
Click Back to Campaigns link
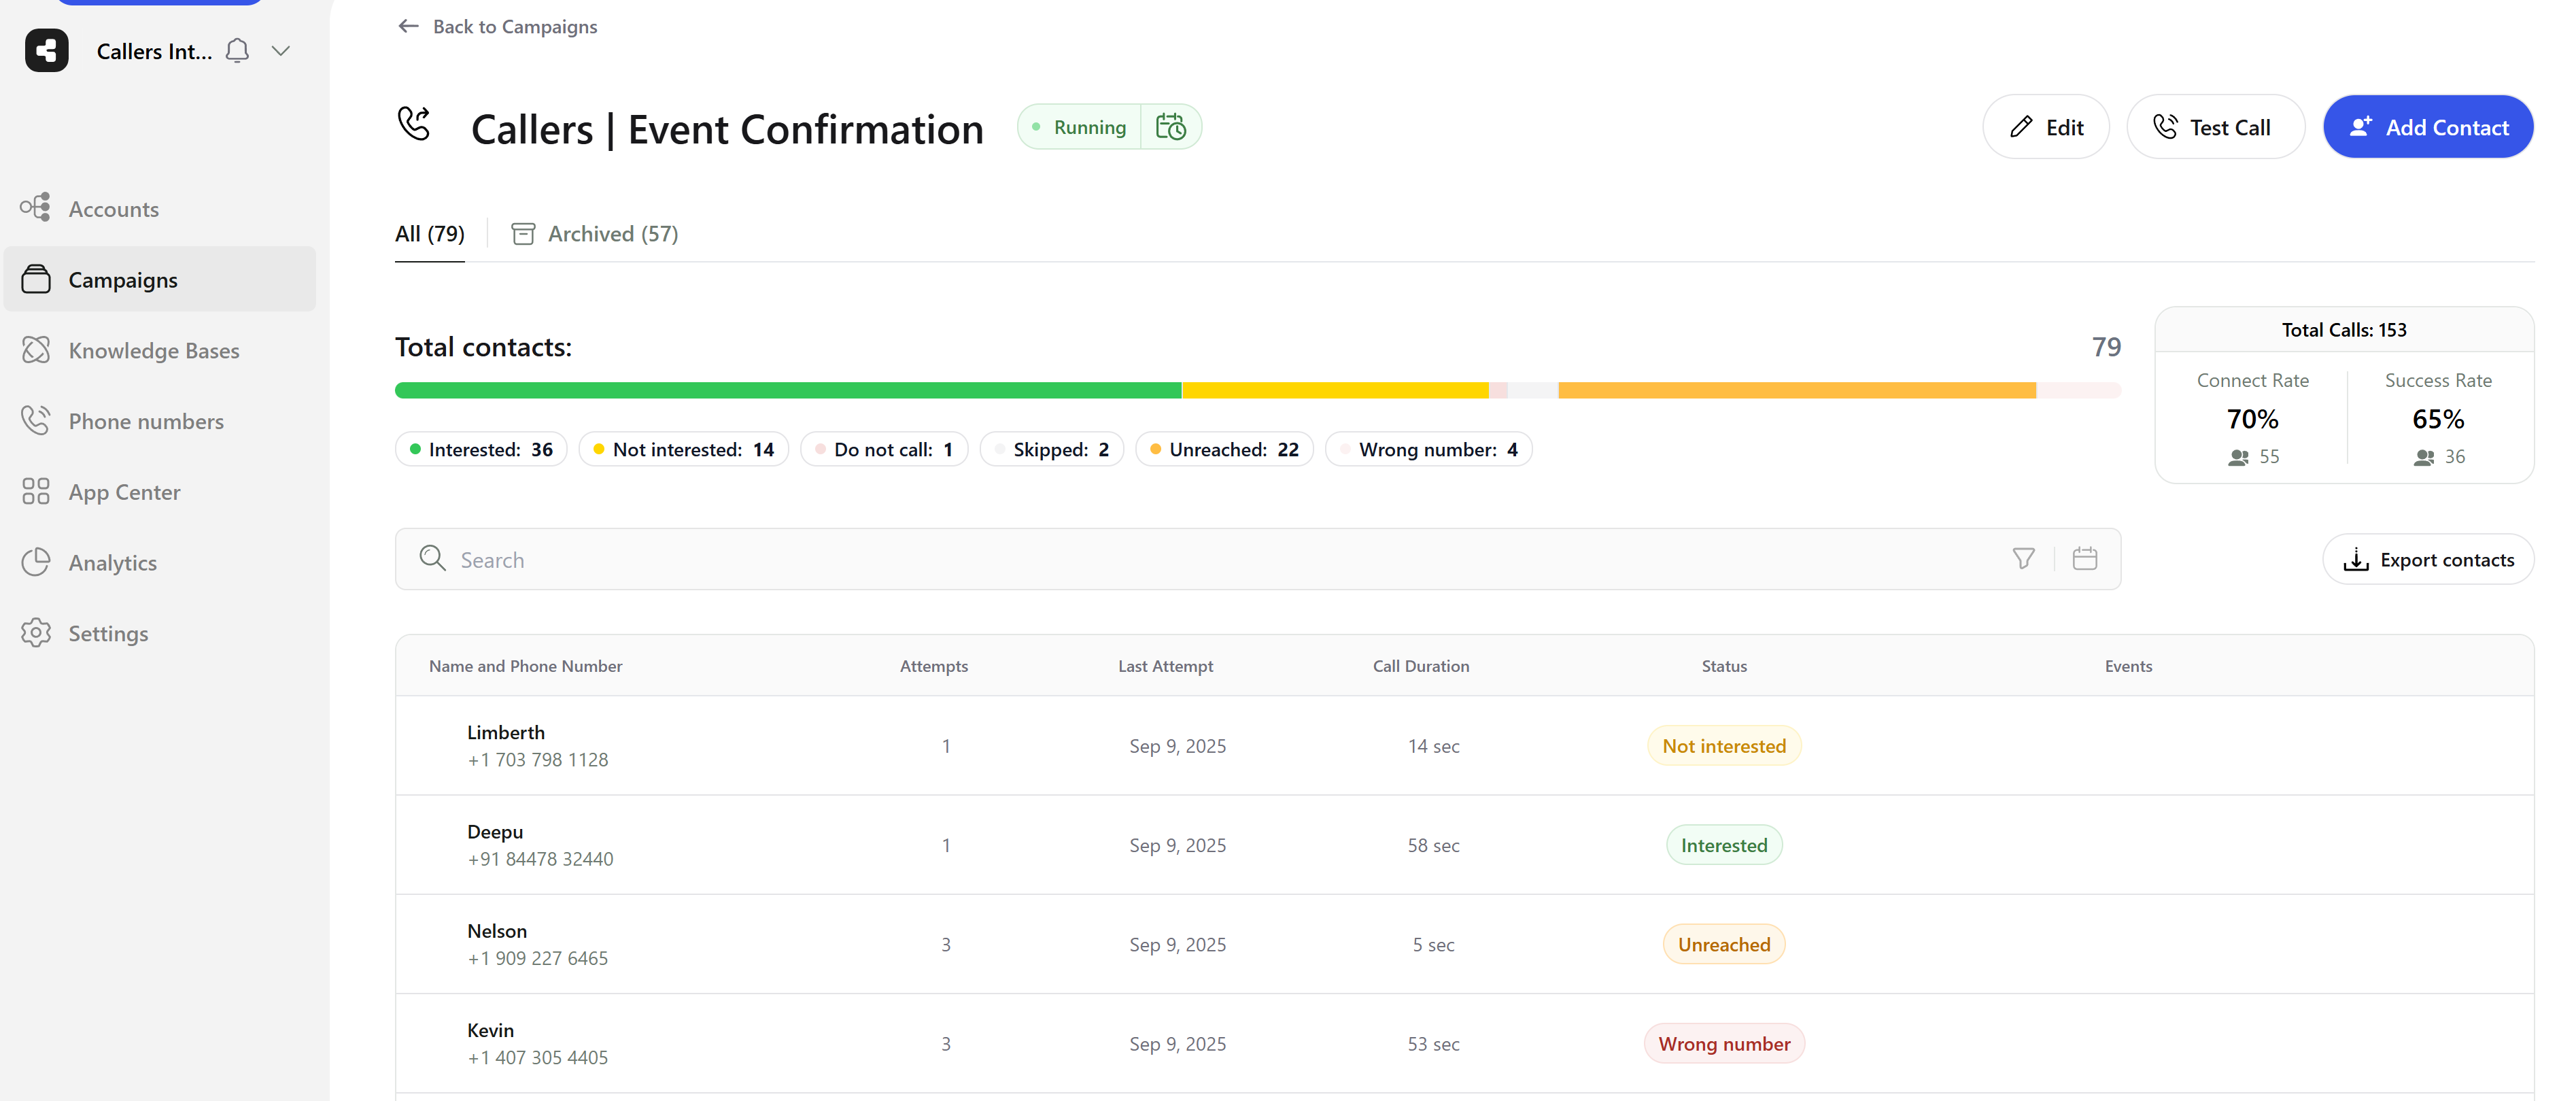coord(497,27)
